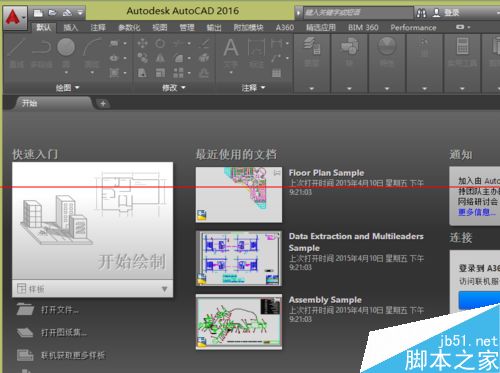Select the Circle tool in the Draw panel
This screenshot has width=500, height=373.
[66, 47]
